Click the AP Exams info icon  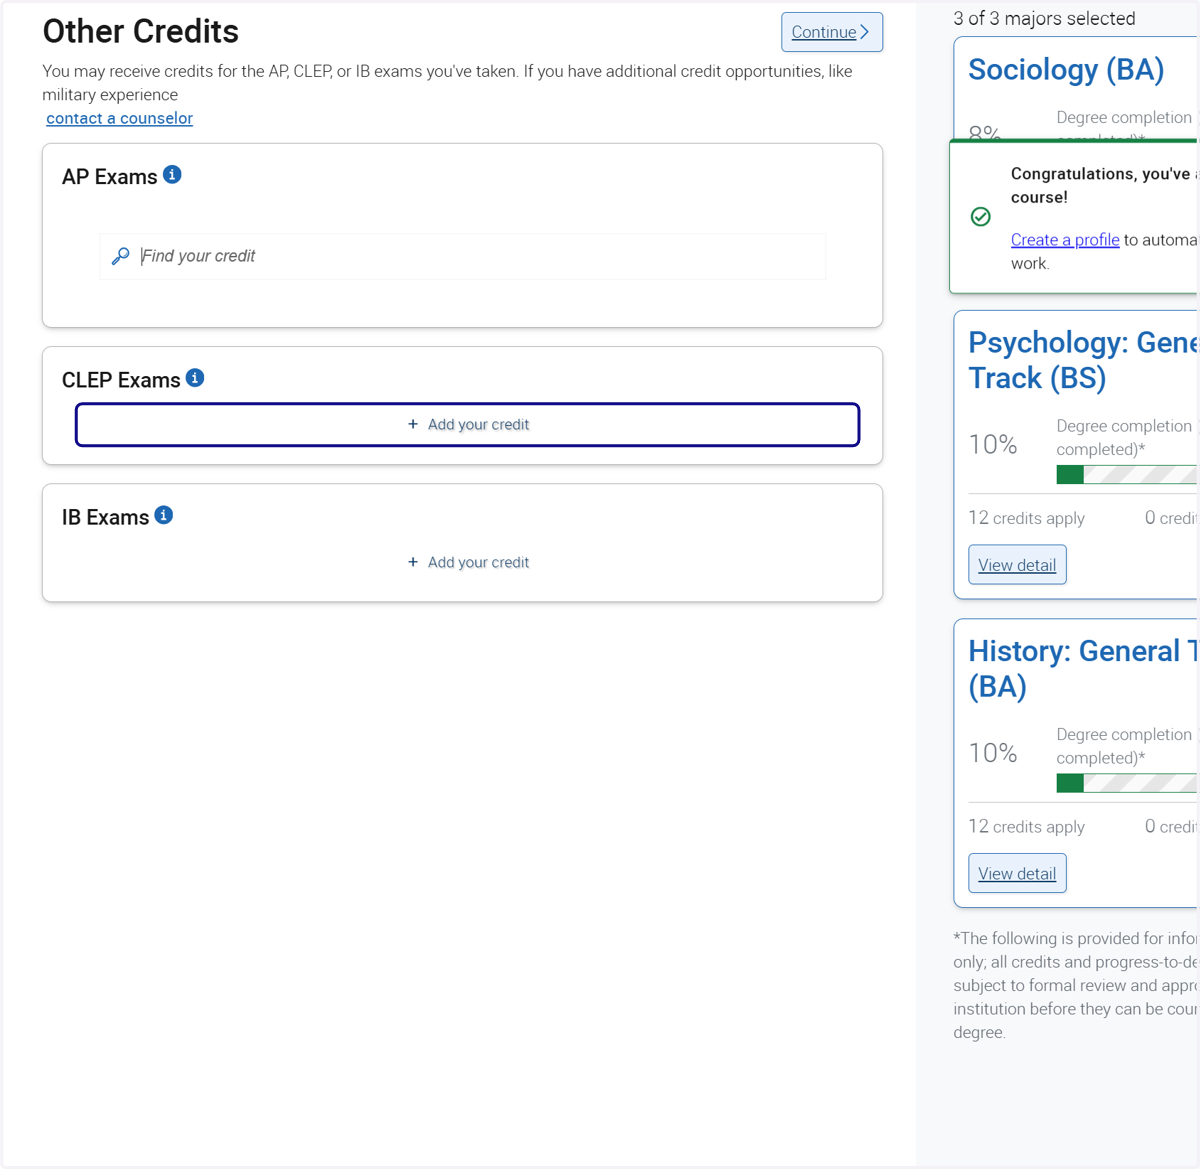(172, 175)
